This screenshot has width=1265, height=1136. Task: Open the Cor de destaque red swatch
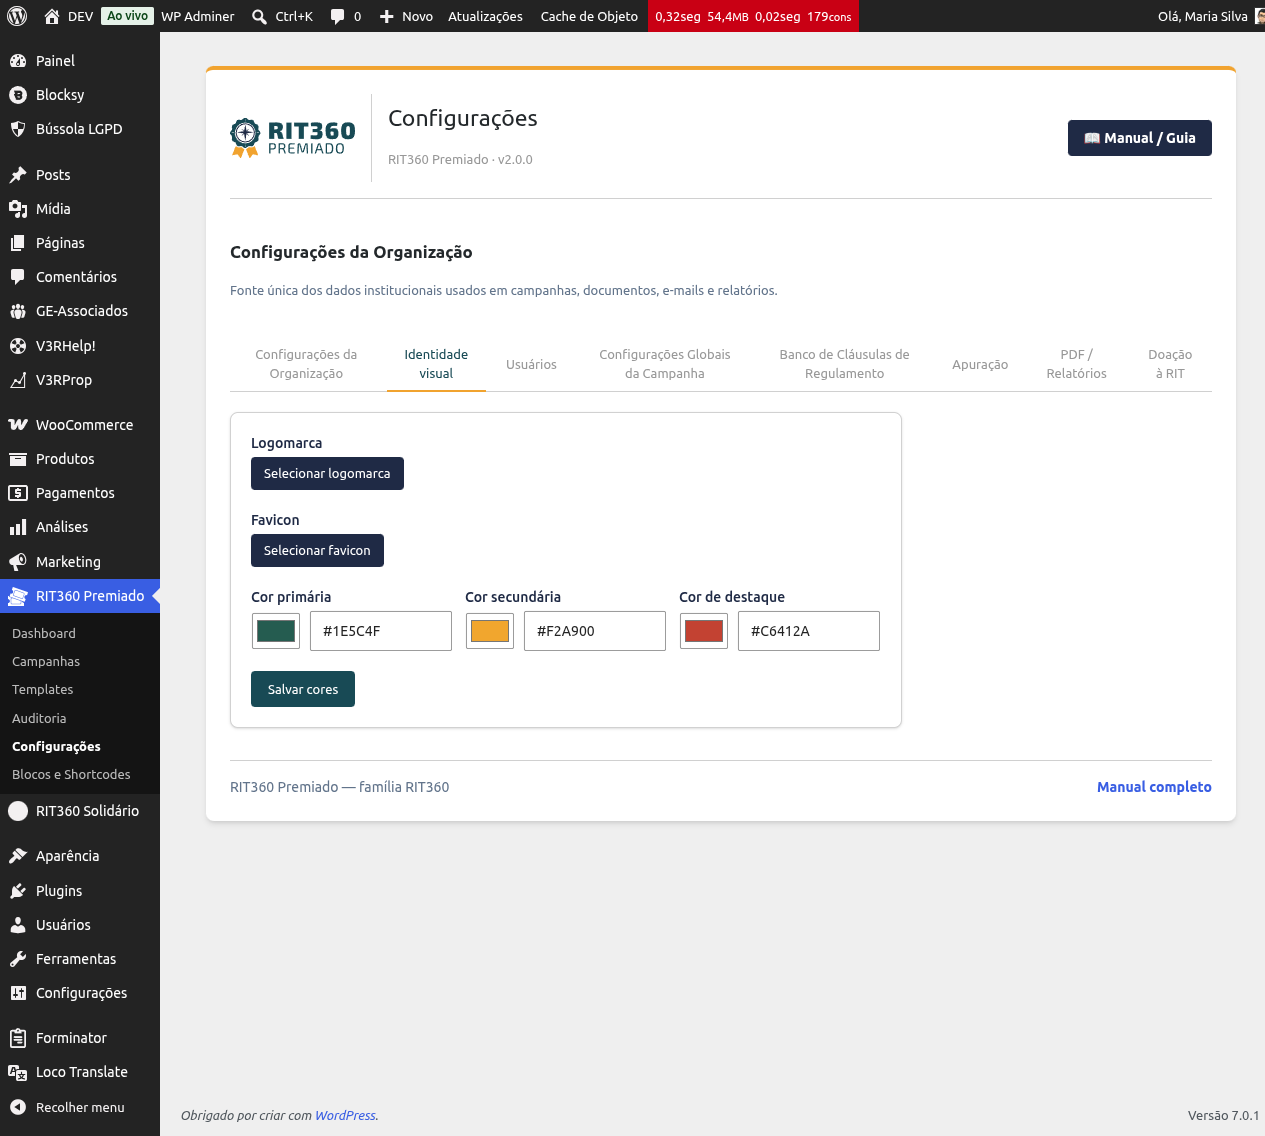coord(704,631)
